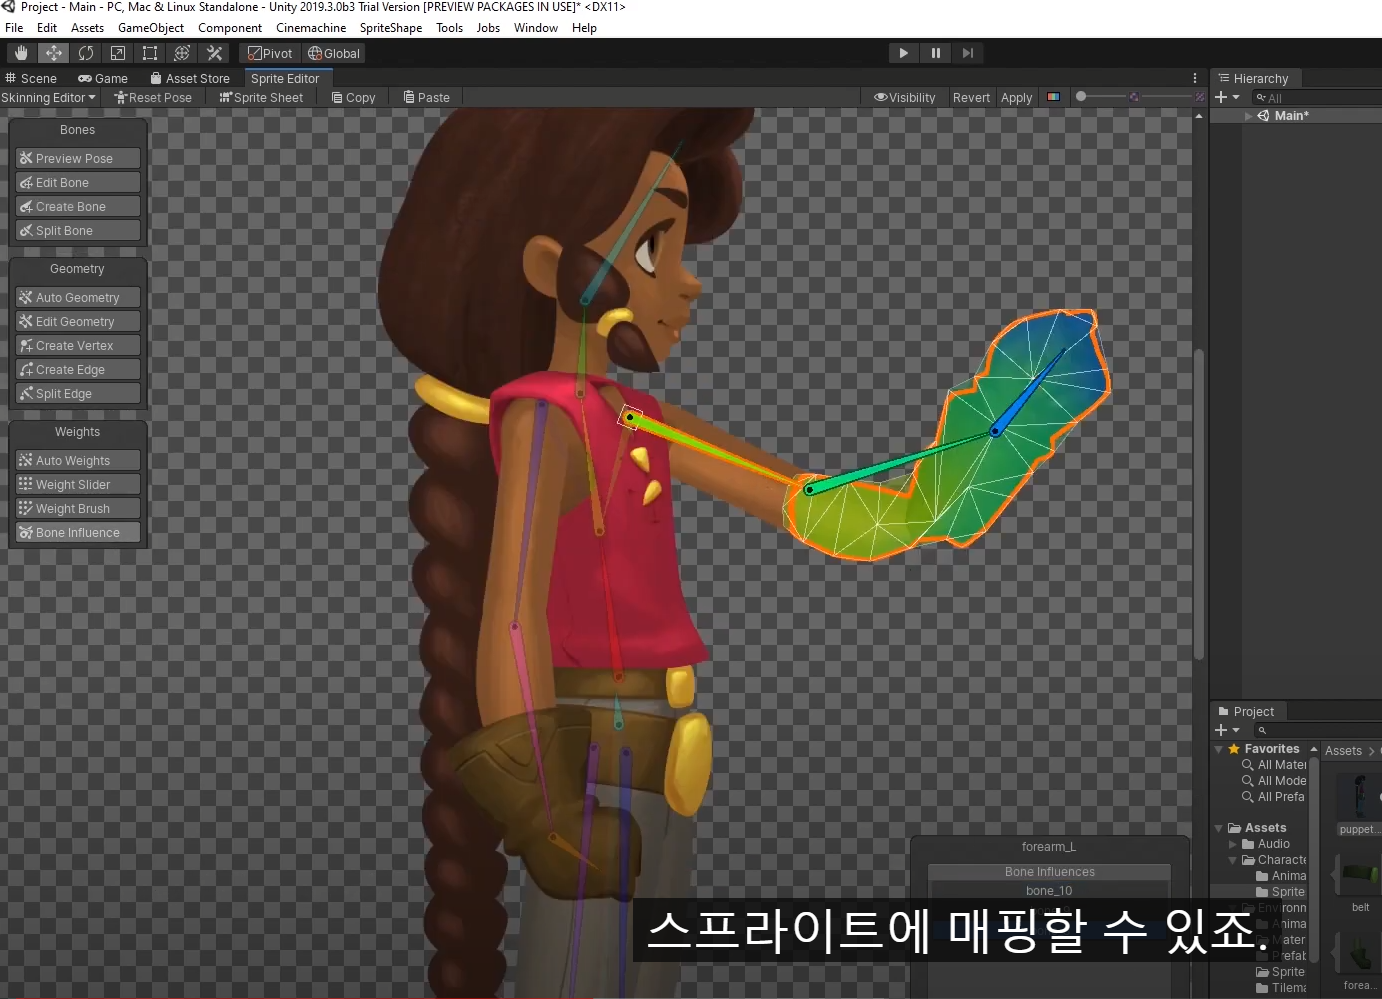Select the Transform tool in toolbar

point(182,53)
